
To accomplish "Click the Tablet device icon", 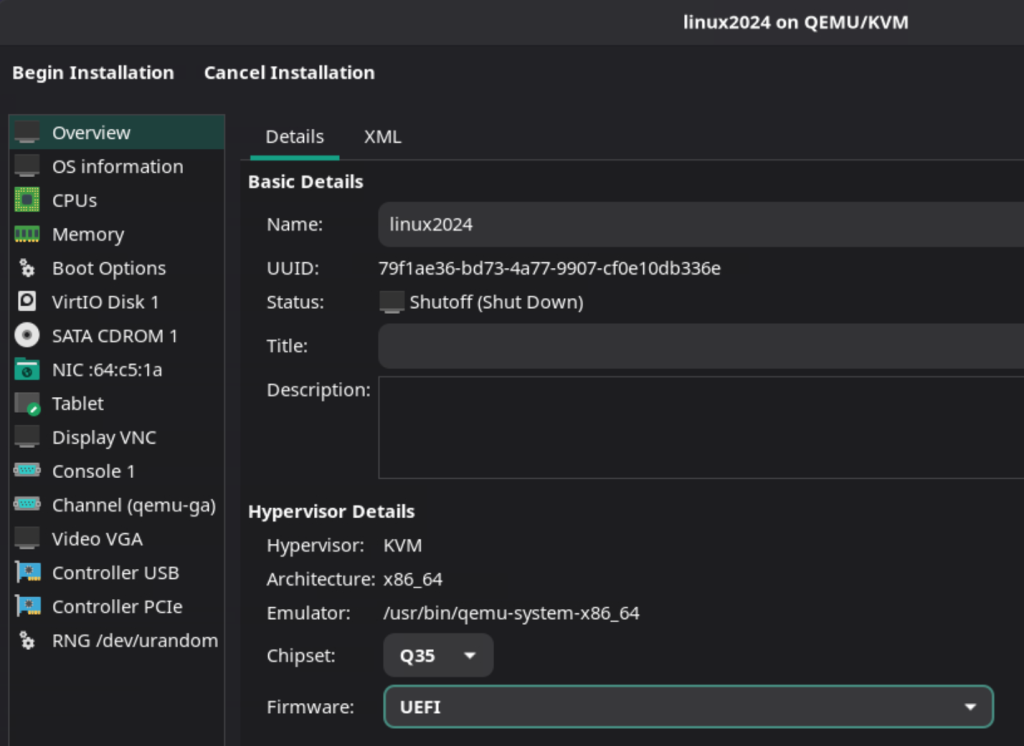I will point(27,404).
